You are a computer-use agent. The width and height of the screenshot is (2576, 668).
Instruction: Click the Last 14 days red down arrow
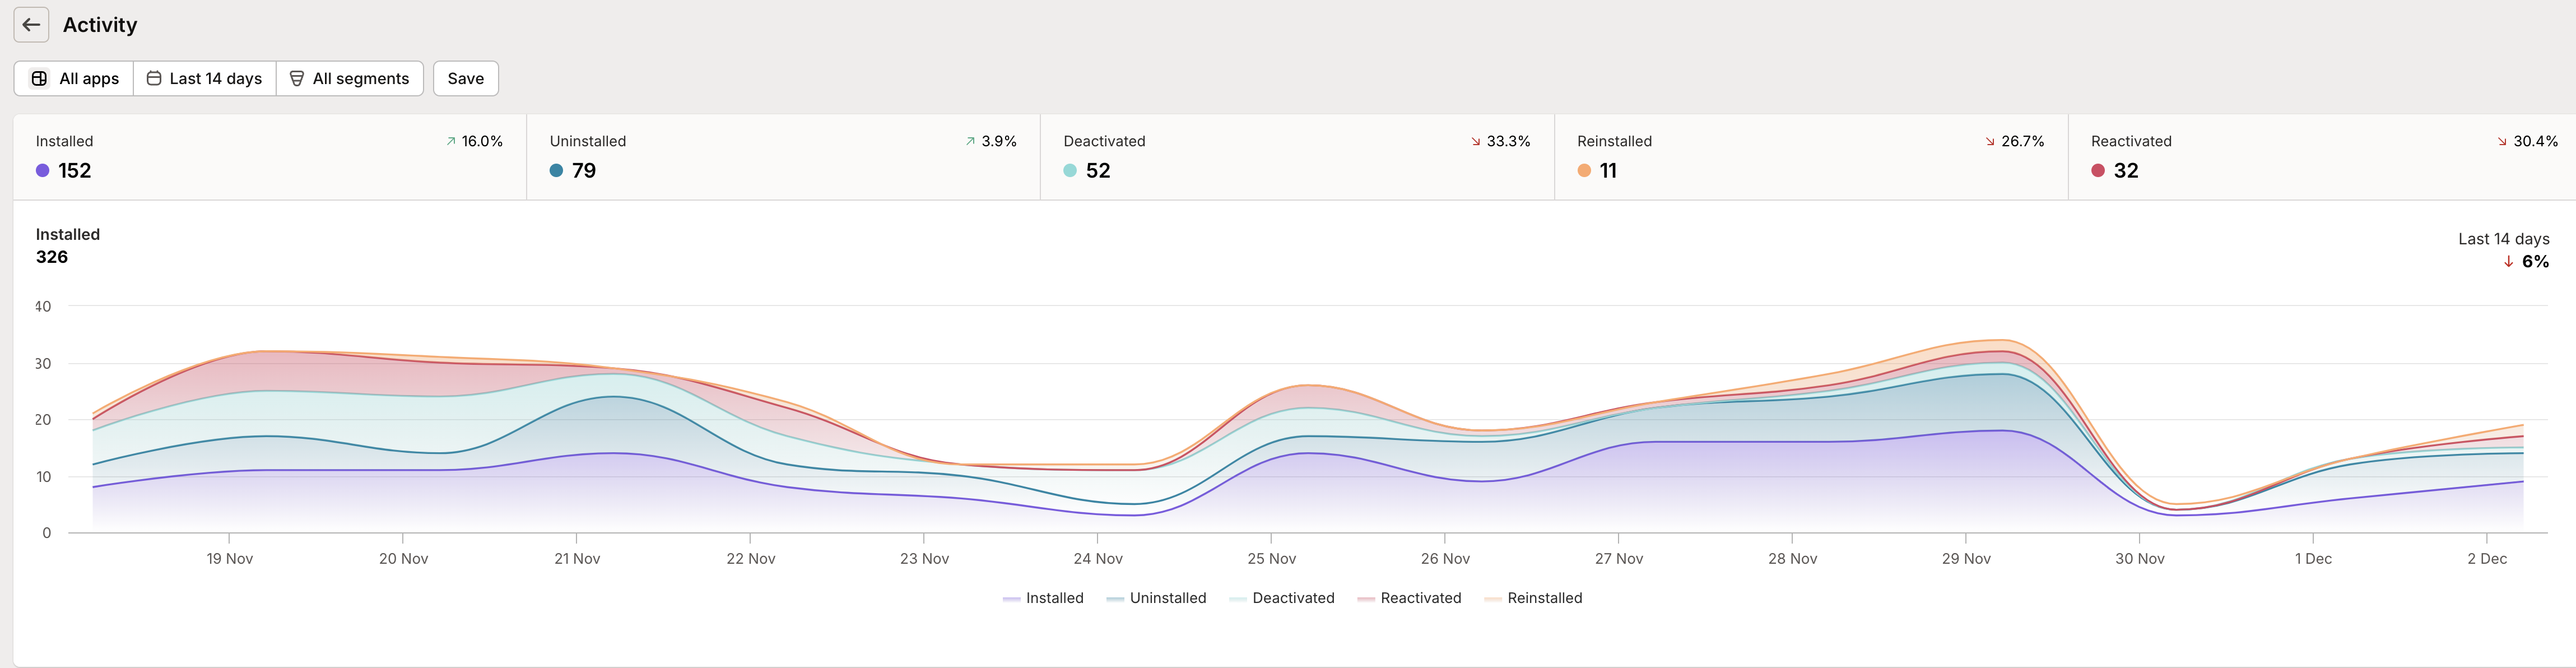2508,262
